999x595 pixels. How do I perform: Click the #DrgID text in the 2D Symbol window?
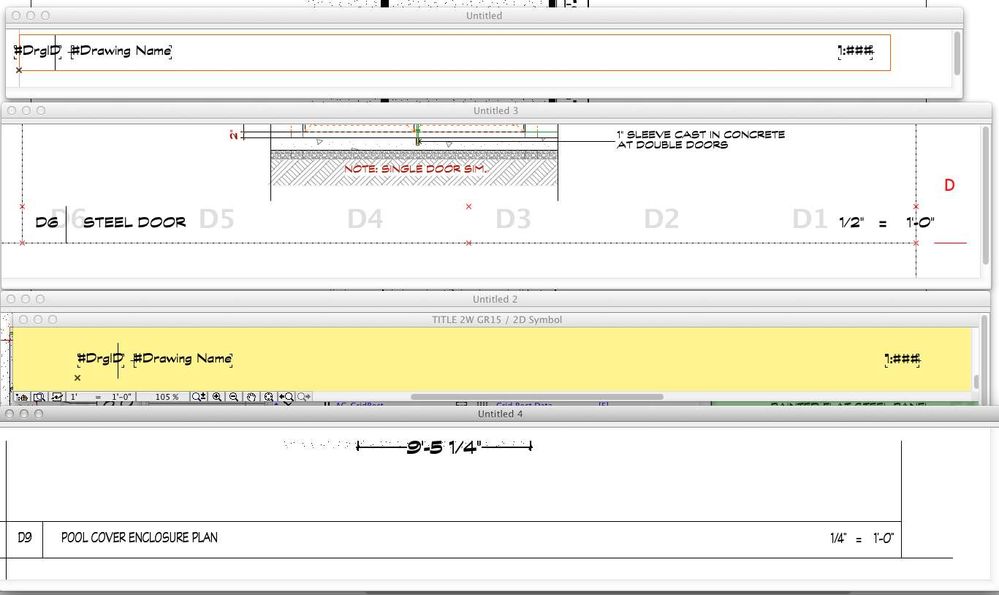(x=100, y=359)
